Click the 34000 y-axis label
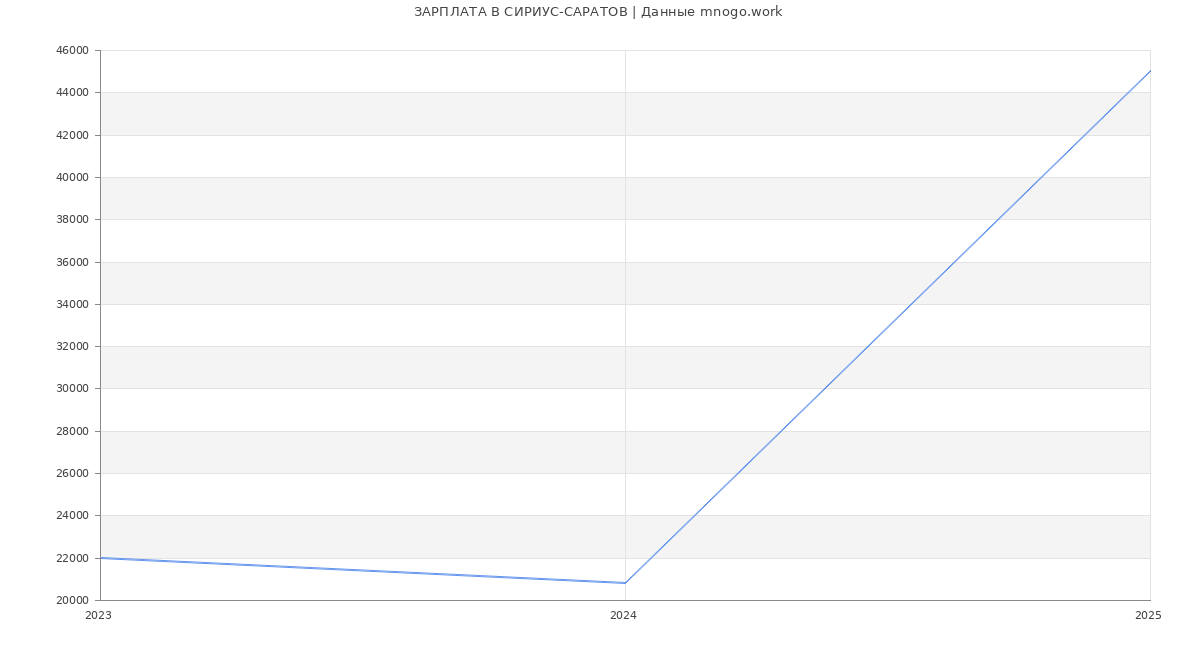Screen dimensions: 1200x650 (72, 304)
